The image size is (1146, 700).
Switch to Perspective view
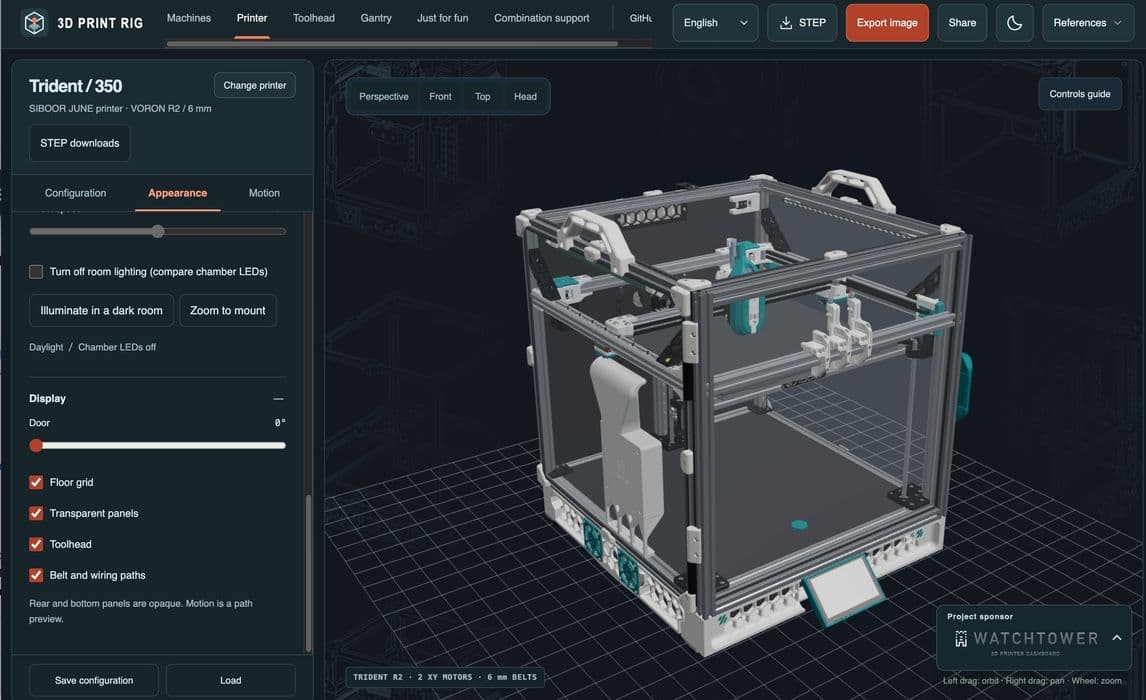click(x=384, y=96)
